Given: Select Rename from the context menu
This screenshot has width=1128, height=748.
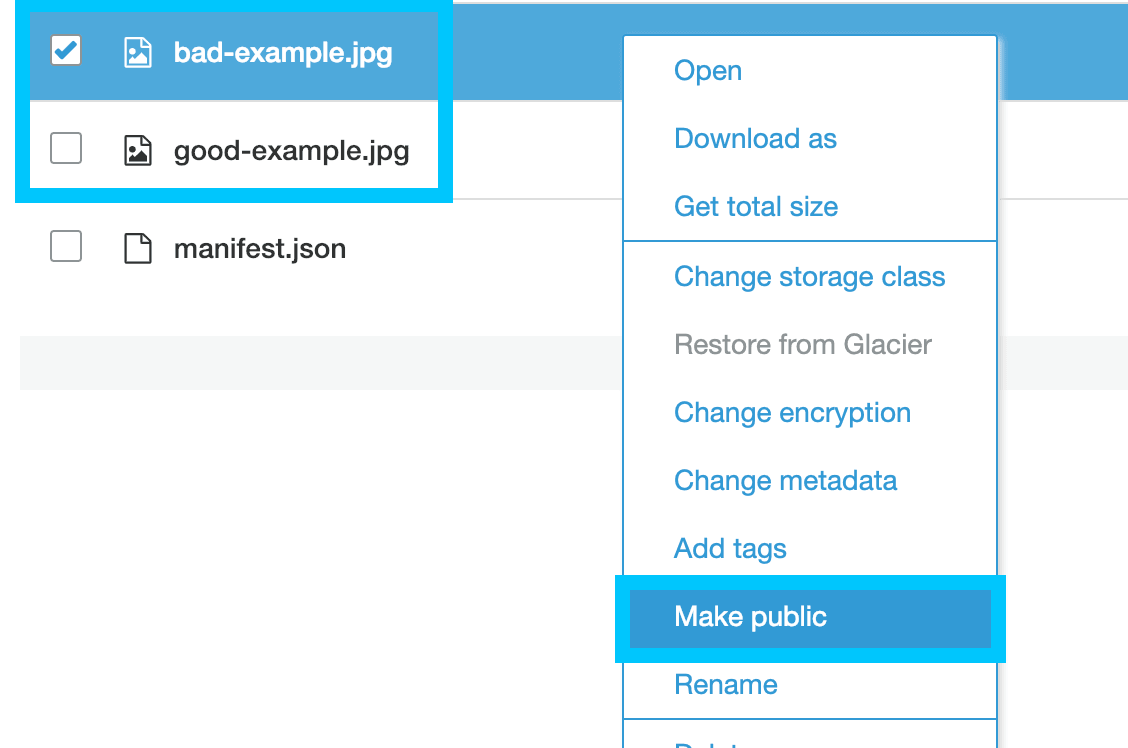Looking at the screenshot, I should coord(725,685).
